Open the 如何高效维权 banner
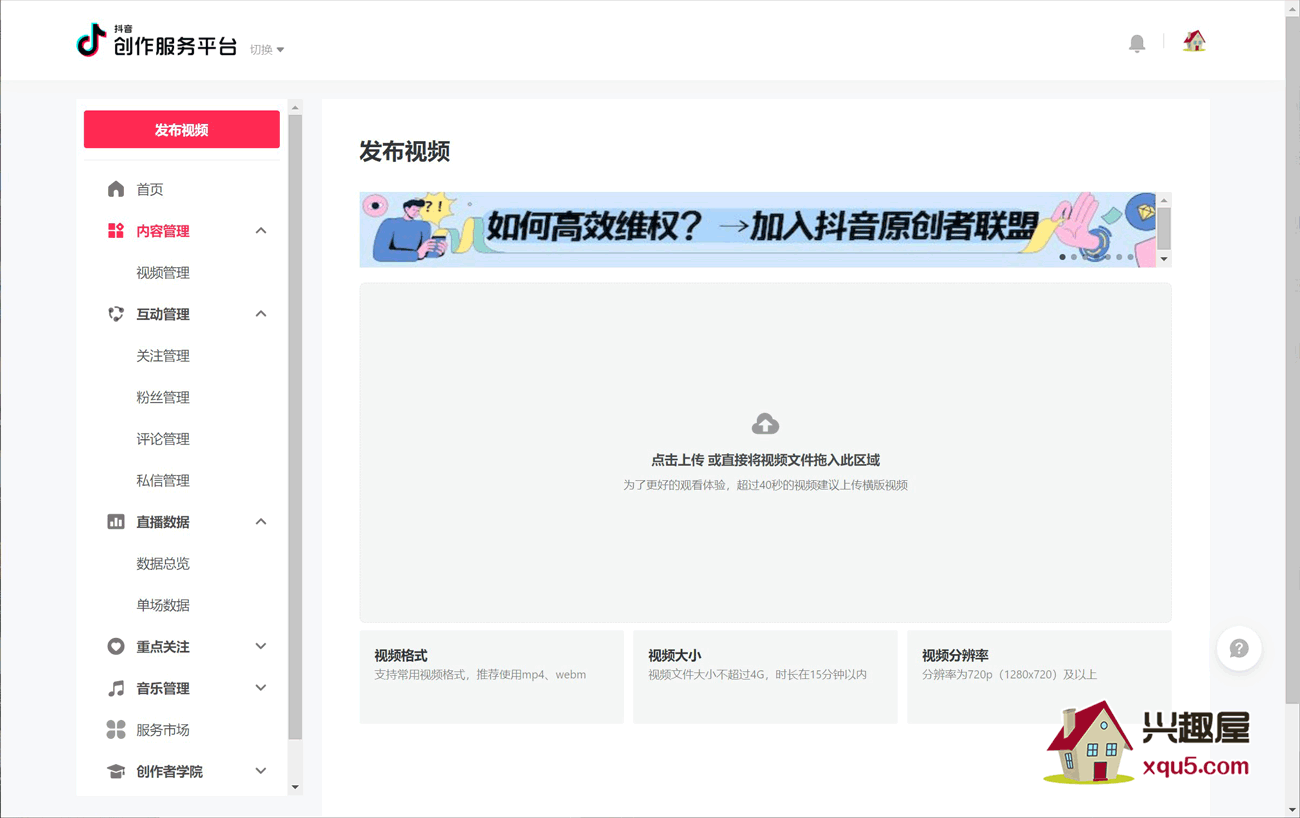Viewport: 1300px width, 818px height. (x=758, y=230)
